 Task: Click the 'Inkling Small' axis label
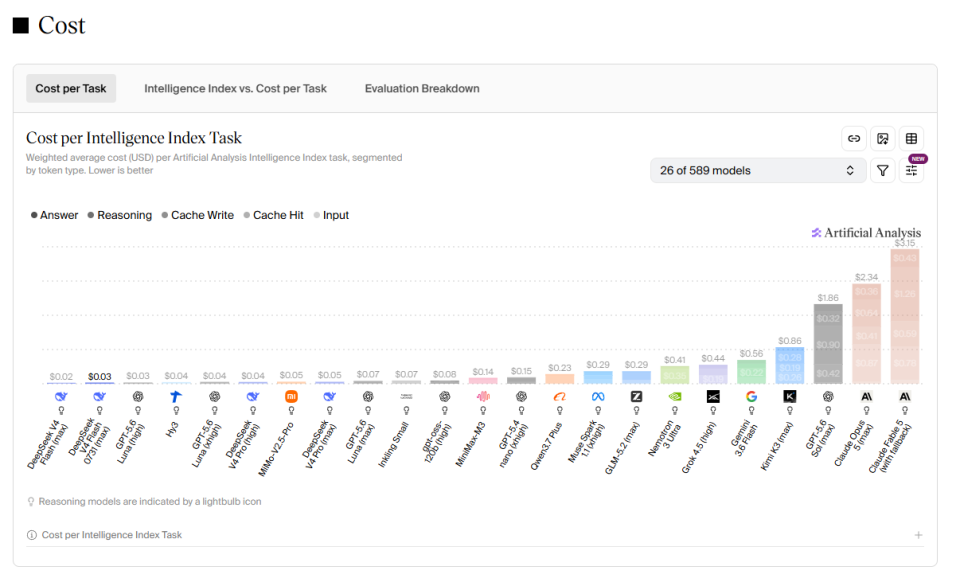click(394, 445)
